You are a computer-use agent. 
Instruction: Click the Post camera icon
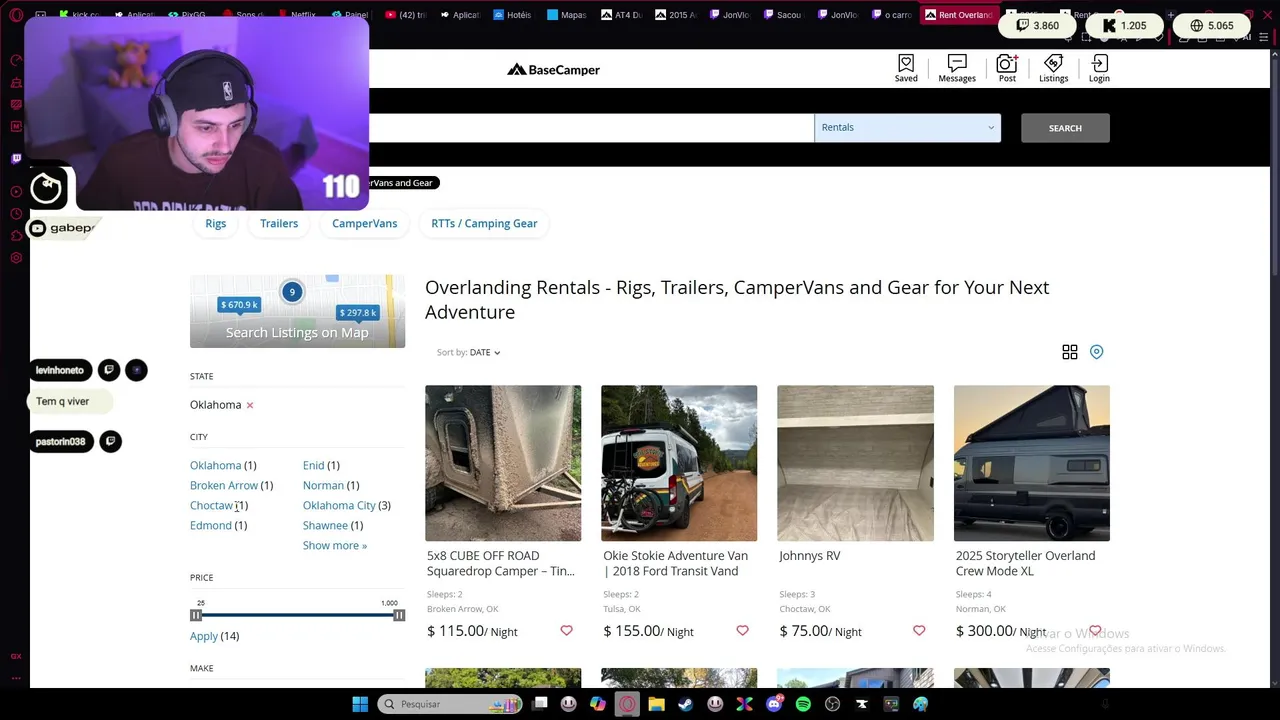pyautogui.click(x=1007, y=63)
